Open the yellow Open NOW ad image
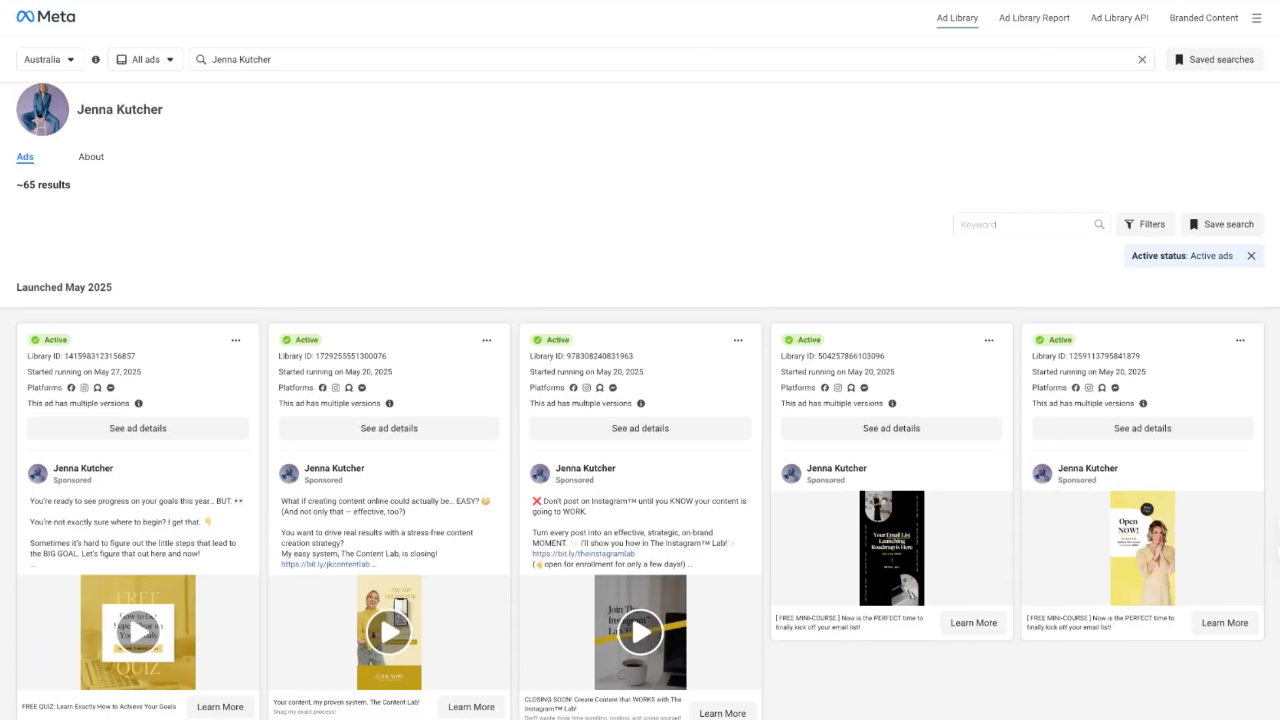This screenshot has width=1280, height=720. click(1143, 548)
